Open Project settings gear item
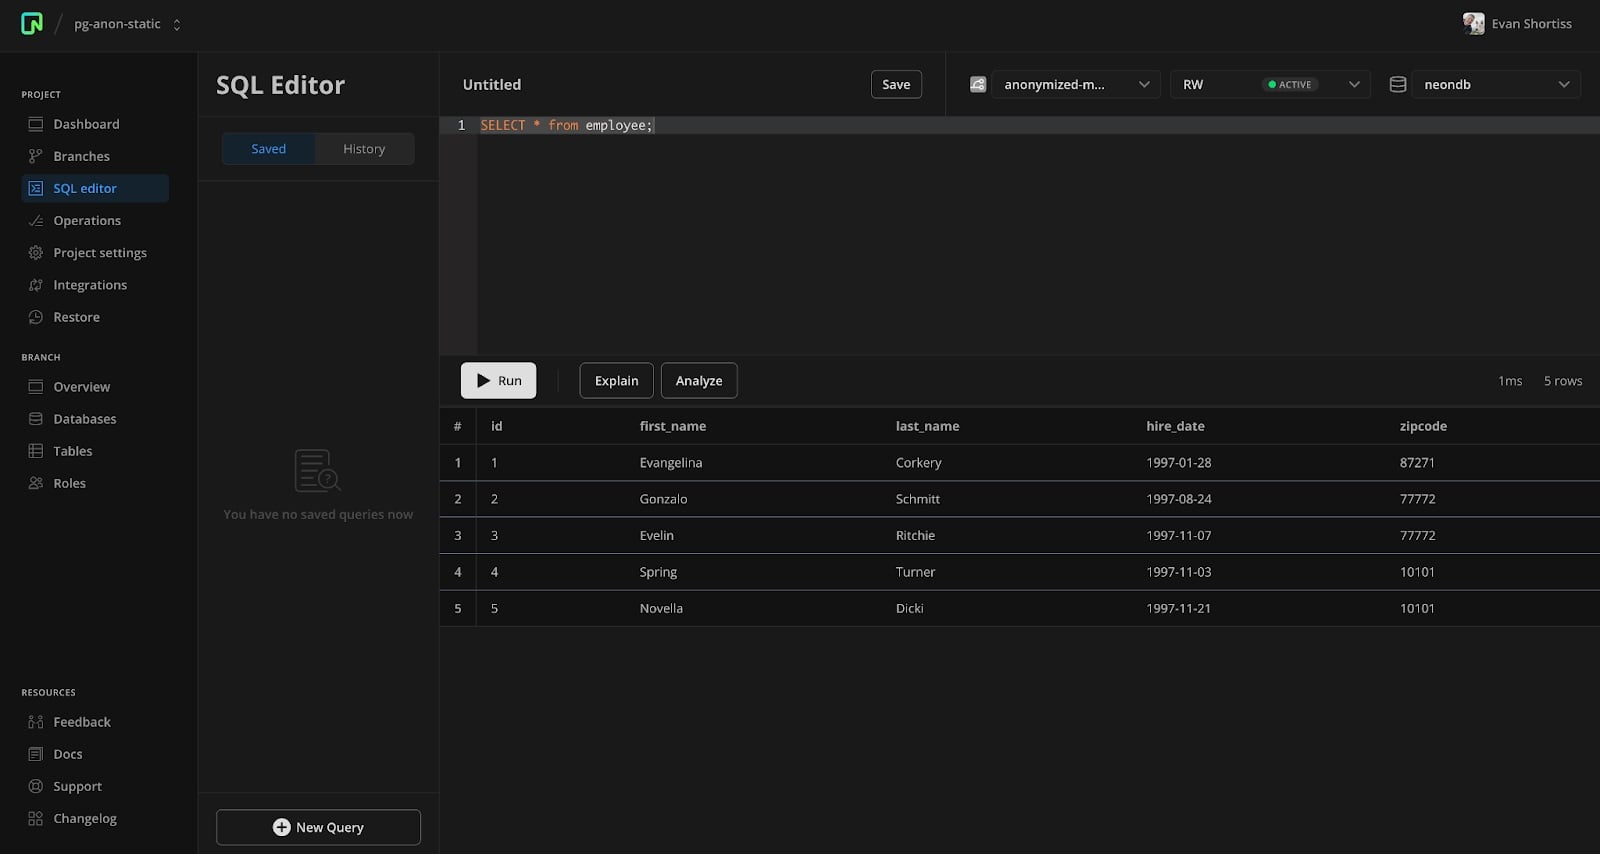Screen dimensions: 1600x854 pos(99,253)
